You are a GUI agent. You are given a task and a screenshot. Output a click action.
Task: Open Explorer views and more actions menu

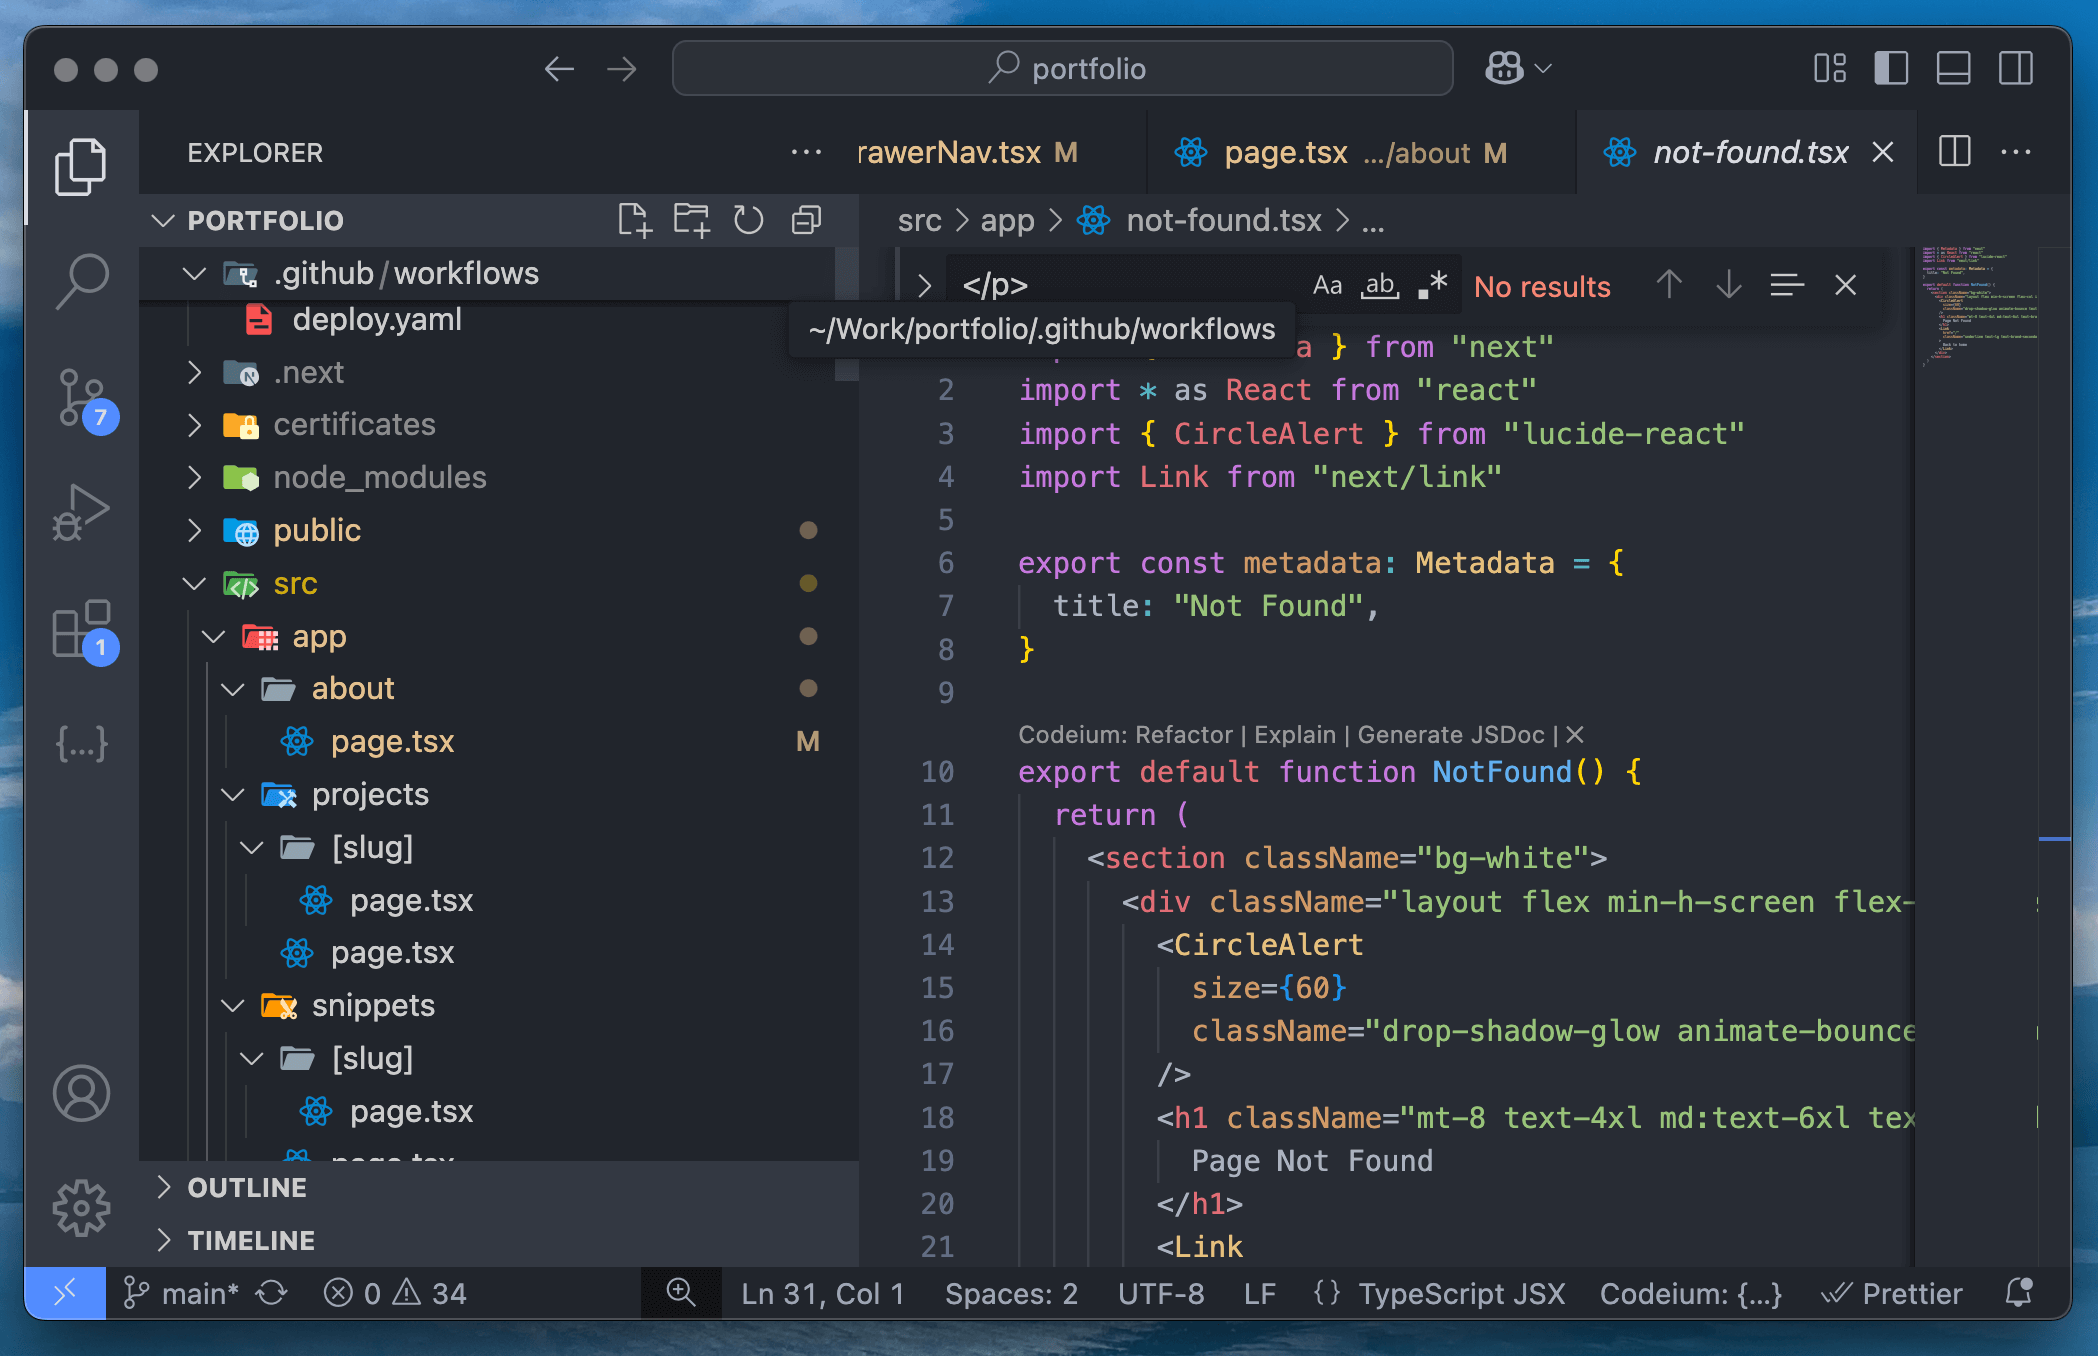(806, 153)
